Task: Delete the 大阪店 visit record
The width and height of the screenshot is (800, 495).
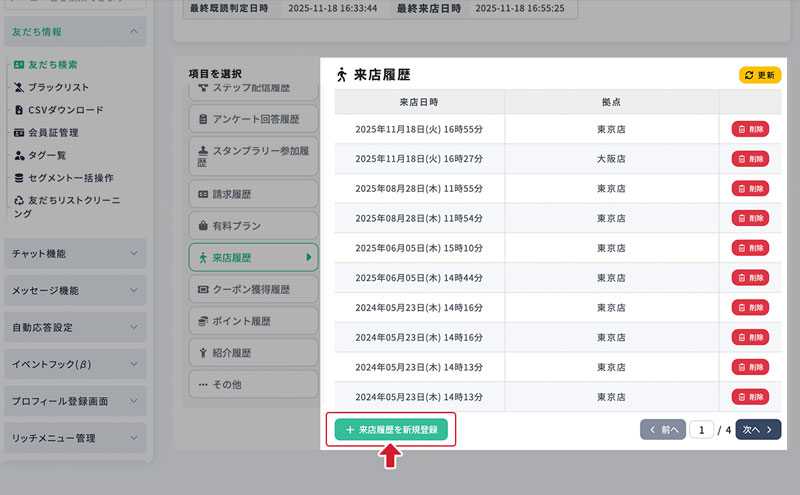Action: pyautogui.click(x=750, y=158)
